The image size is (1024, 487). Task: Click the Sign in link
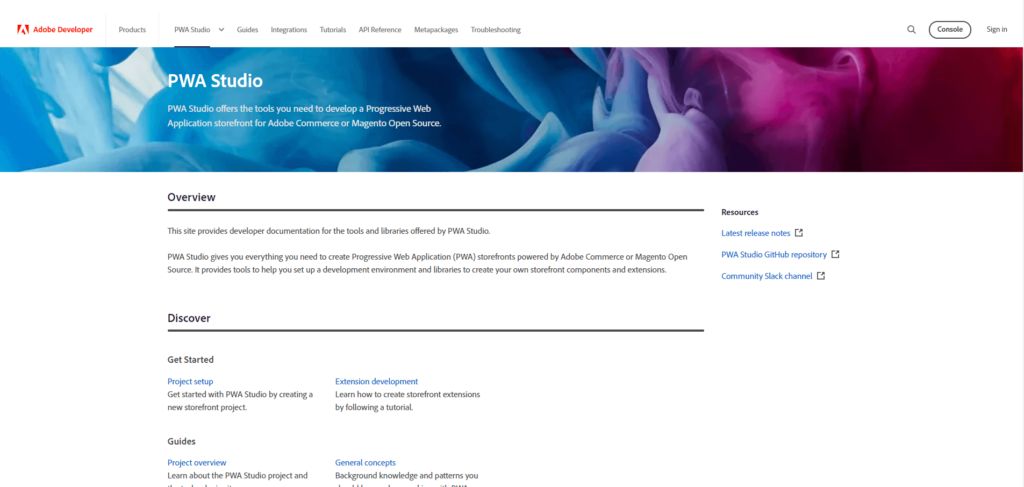pos(997,29)
